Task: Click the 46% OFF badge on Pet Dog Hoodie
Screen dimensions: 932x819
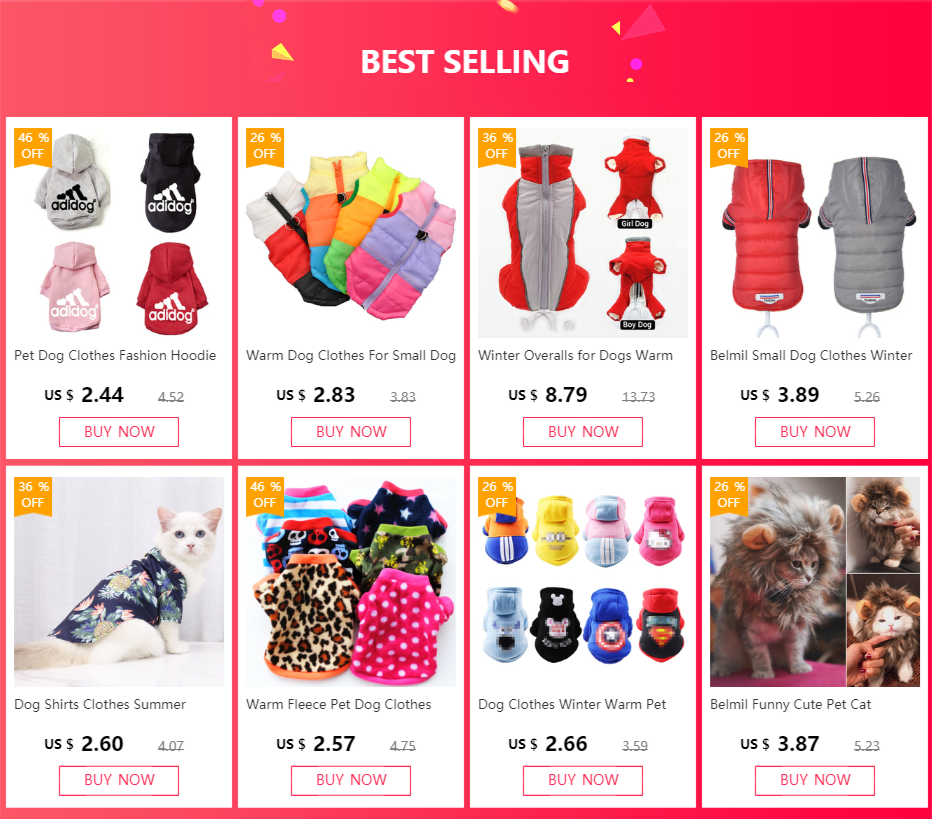Action: (33, 146)
